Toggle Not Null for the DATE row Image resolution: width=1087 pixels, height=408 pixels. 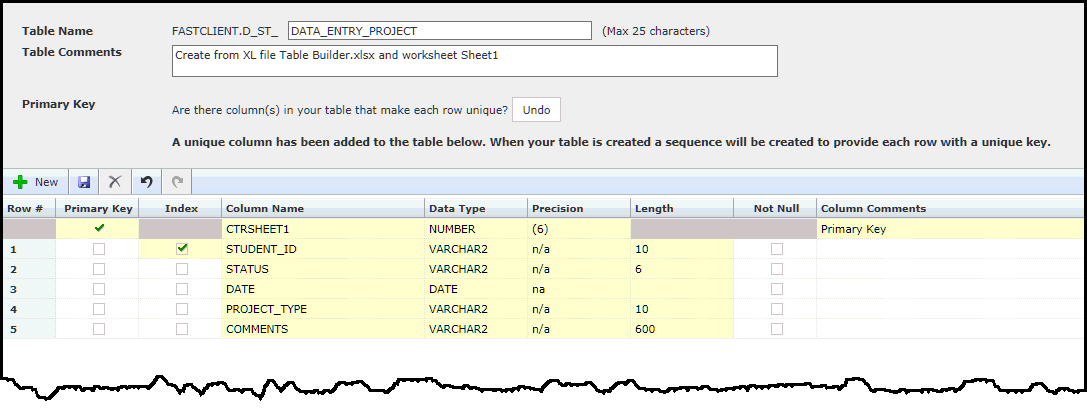776,289
